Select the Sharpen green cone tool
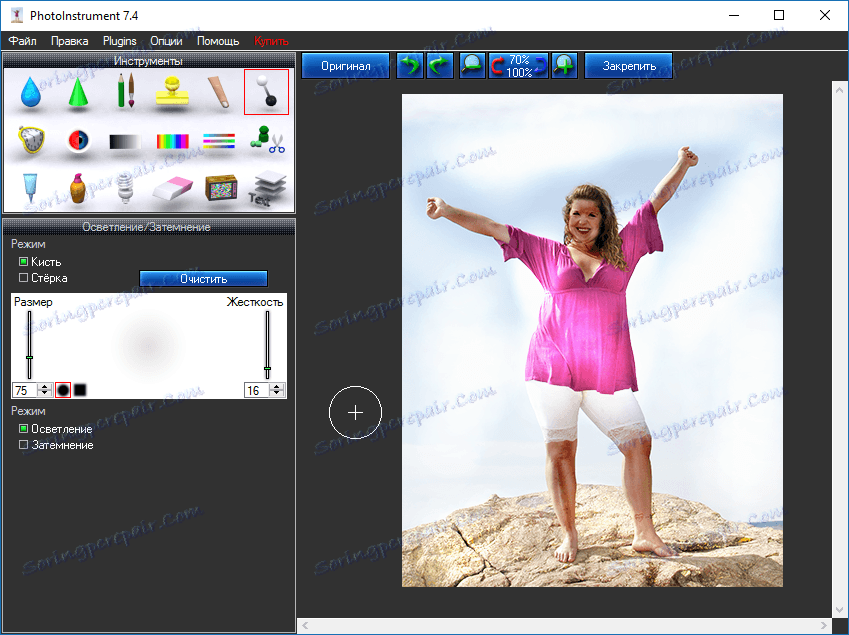The width and height of the screenshot is (849, 635). [78, 91]
